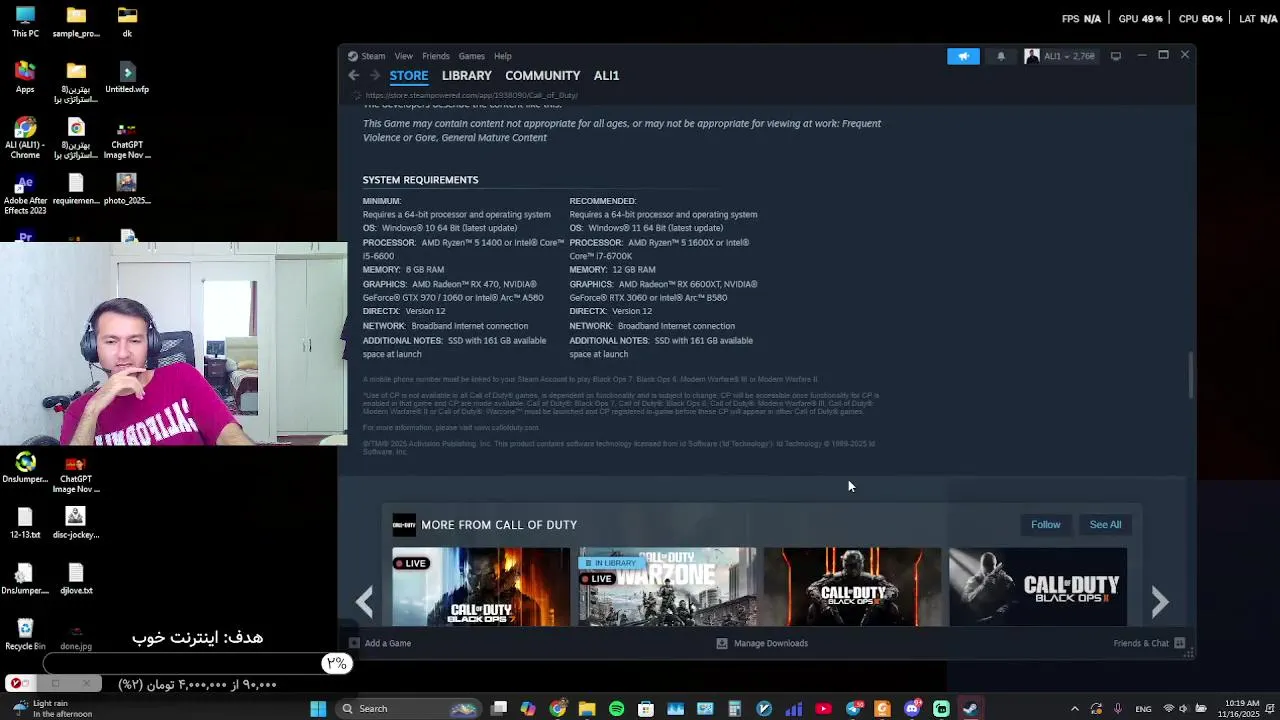Open the Games menu

471,56
